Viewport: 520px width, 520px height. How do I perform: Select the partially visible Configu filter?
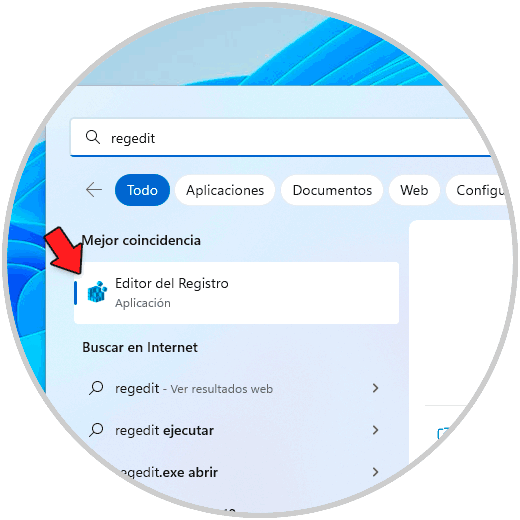[478, 190]
